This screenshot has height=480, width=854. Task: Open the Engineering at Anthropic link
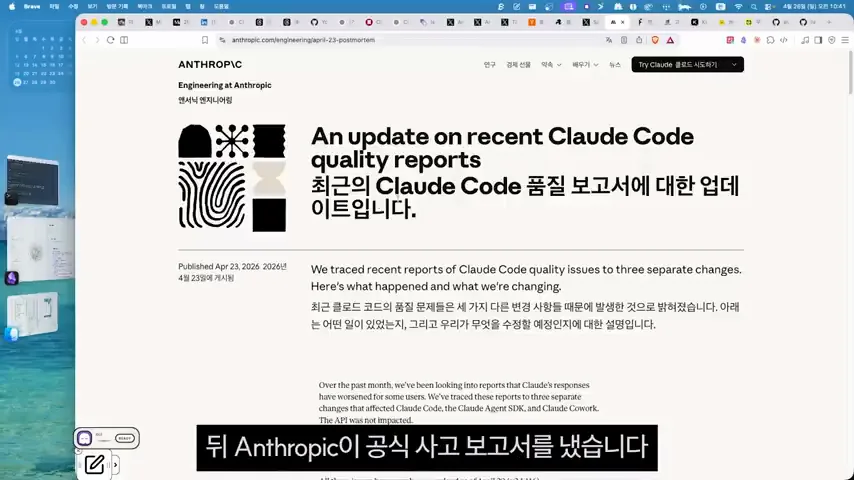[224, 85]
